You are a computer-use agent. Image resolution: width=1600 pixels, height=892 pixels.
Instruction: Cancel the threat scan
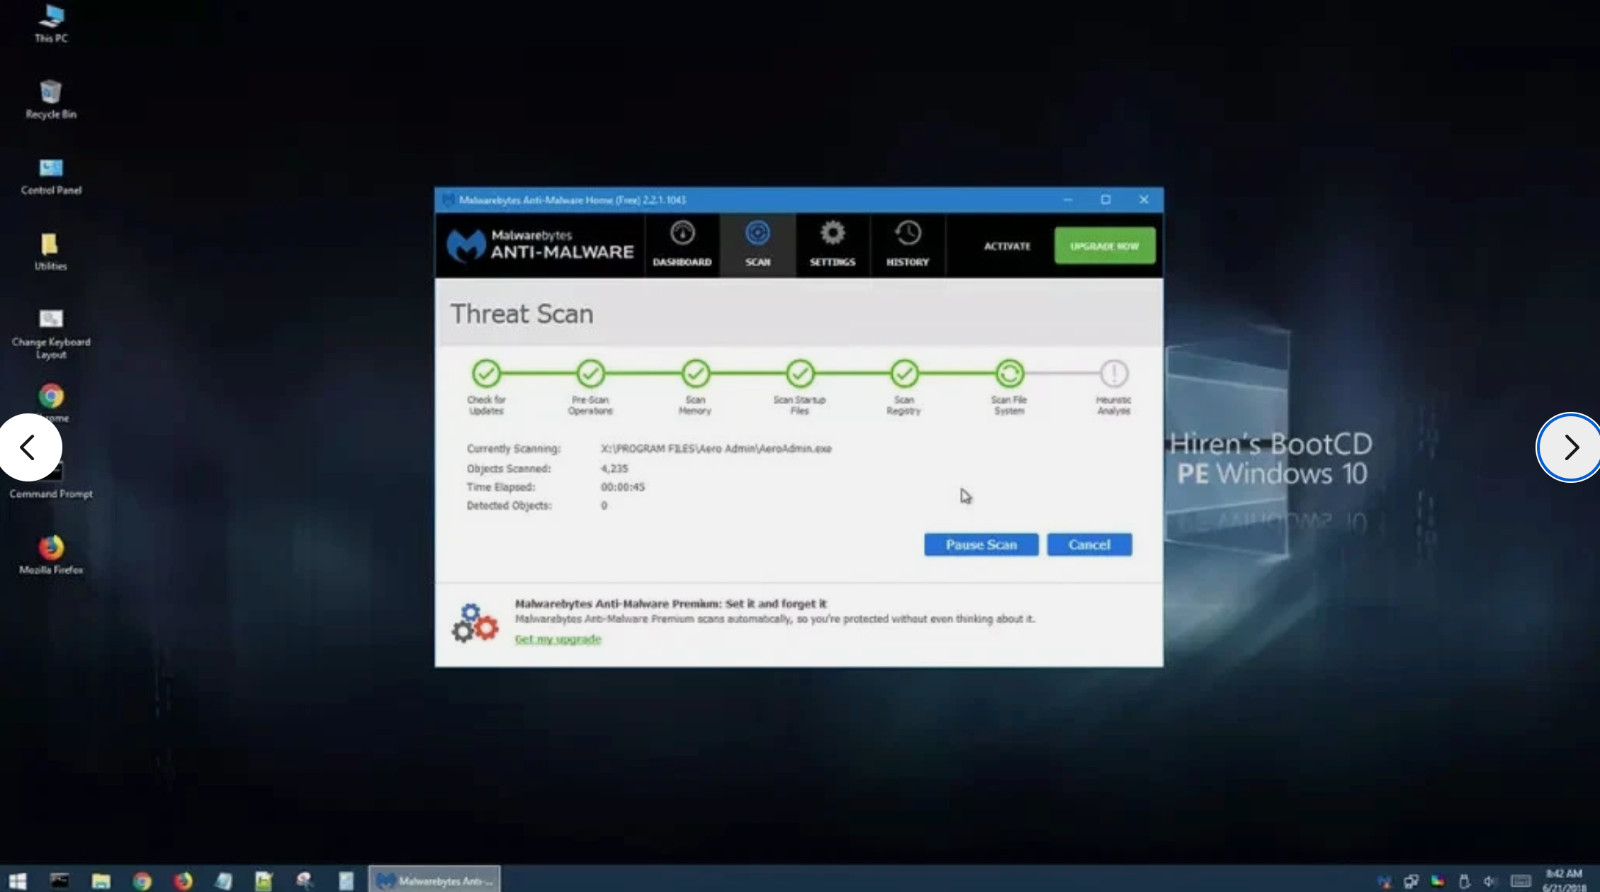tap(1088, 545)
